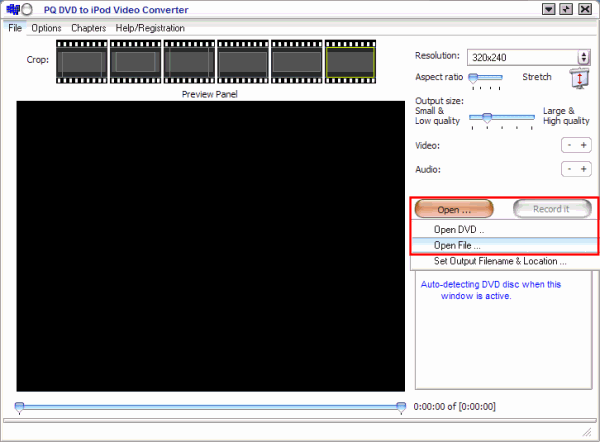This screenshot has width=600, height=442.
Task: Click the Auto-detecting DVD disc status message
Action: [491, 290]
